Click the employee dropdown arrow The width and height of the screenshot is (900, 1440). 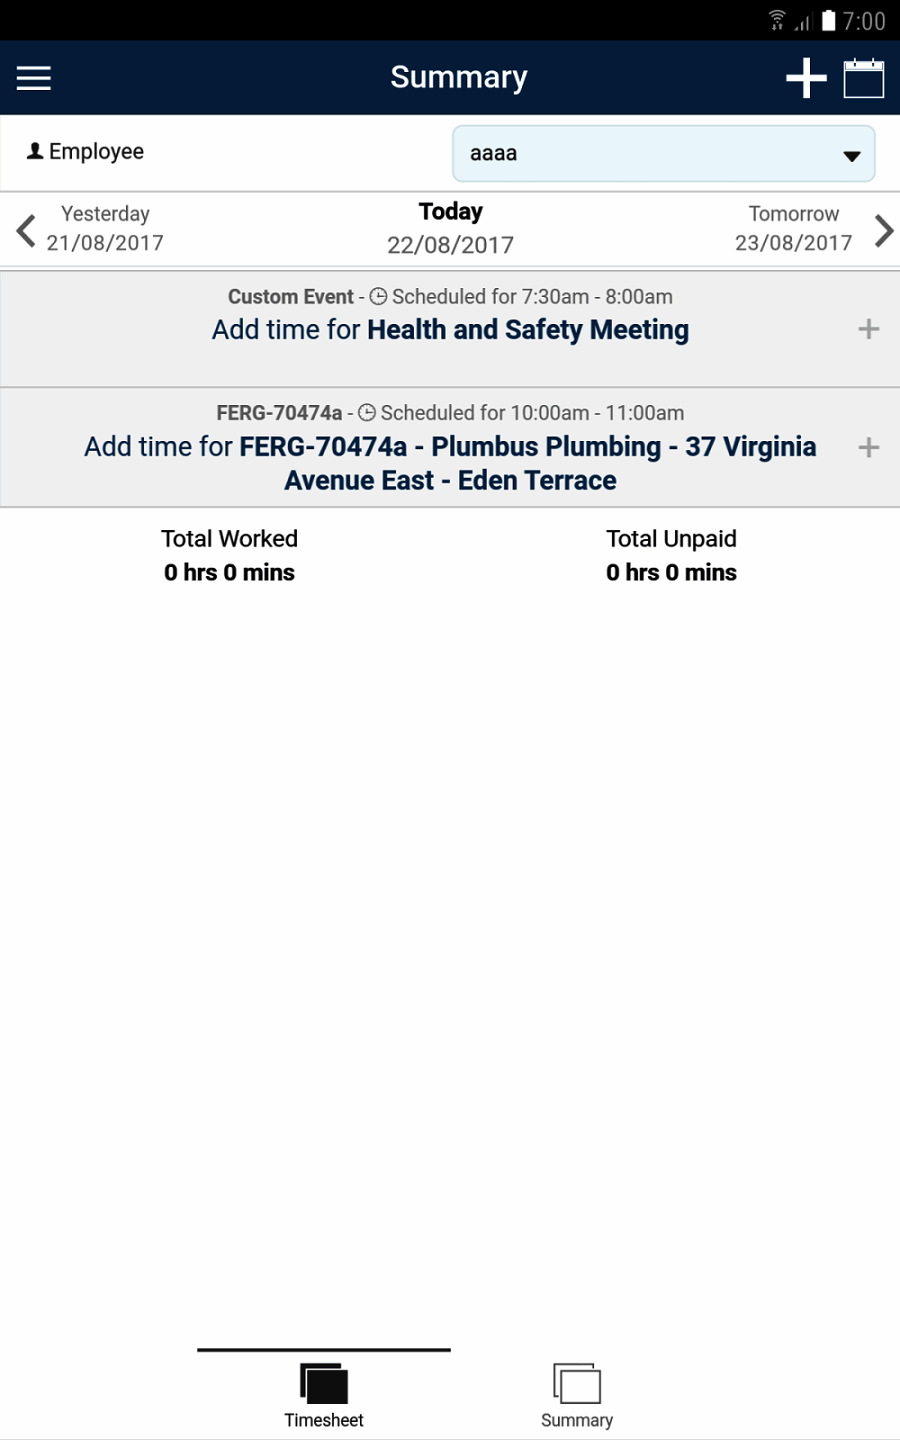tap(851, 156)
